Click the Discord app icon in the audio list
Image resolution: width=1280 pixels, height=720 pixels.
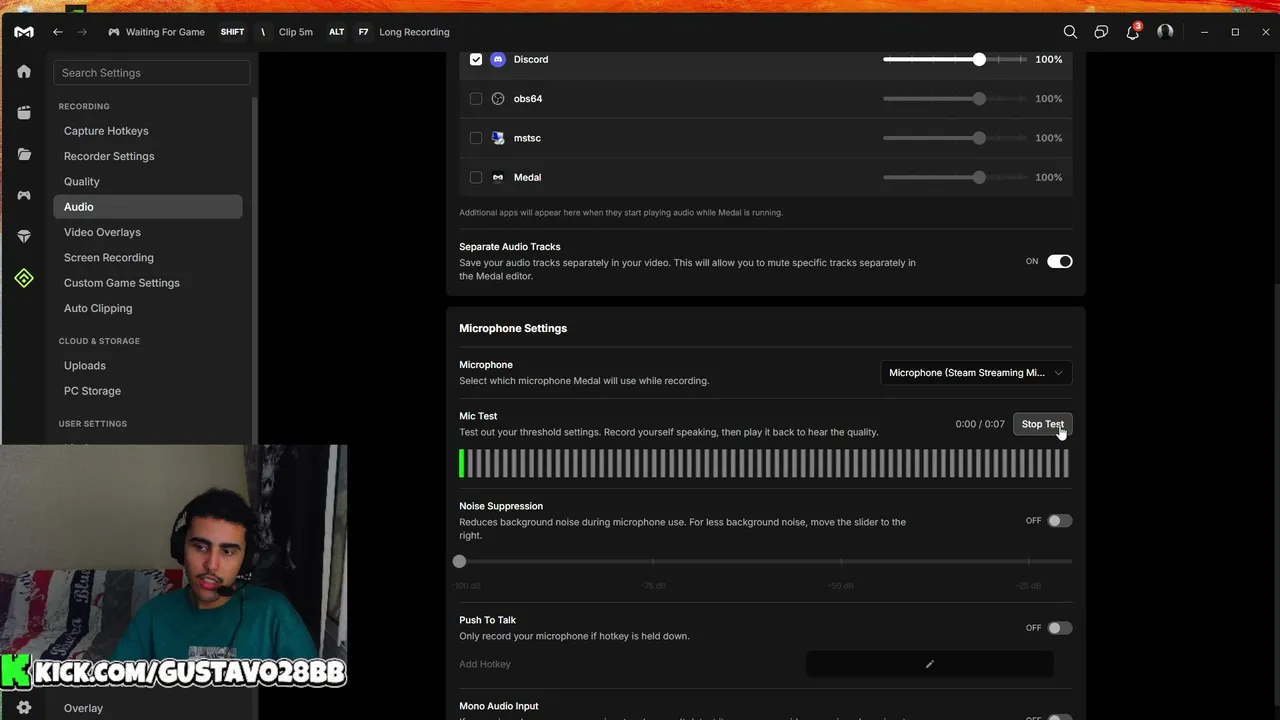pyautogui.click(x=498, y=59)
